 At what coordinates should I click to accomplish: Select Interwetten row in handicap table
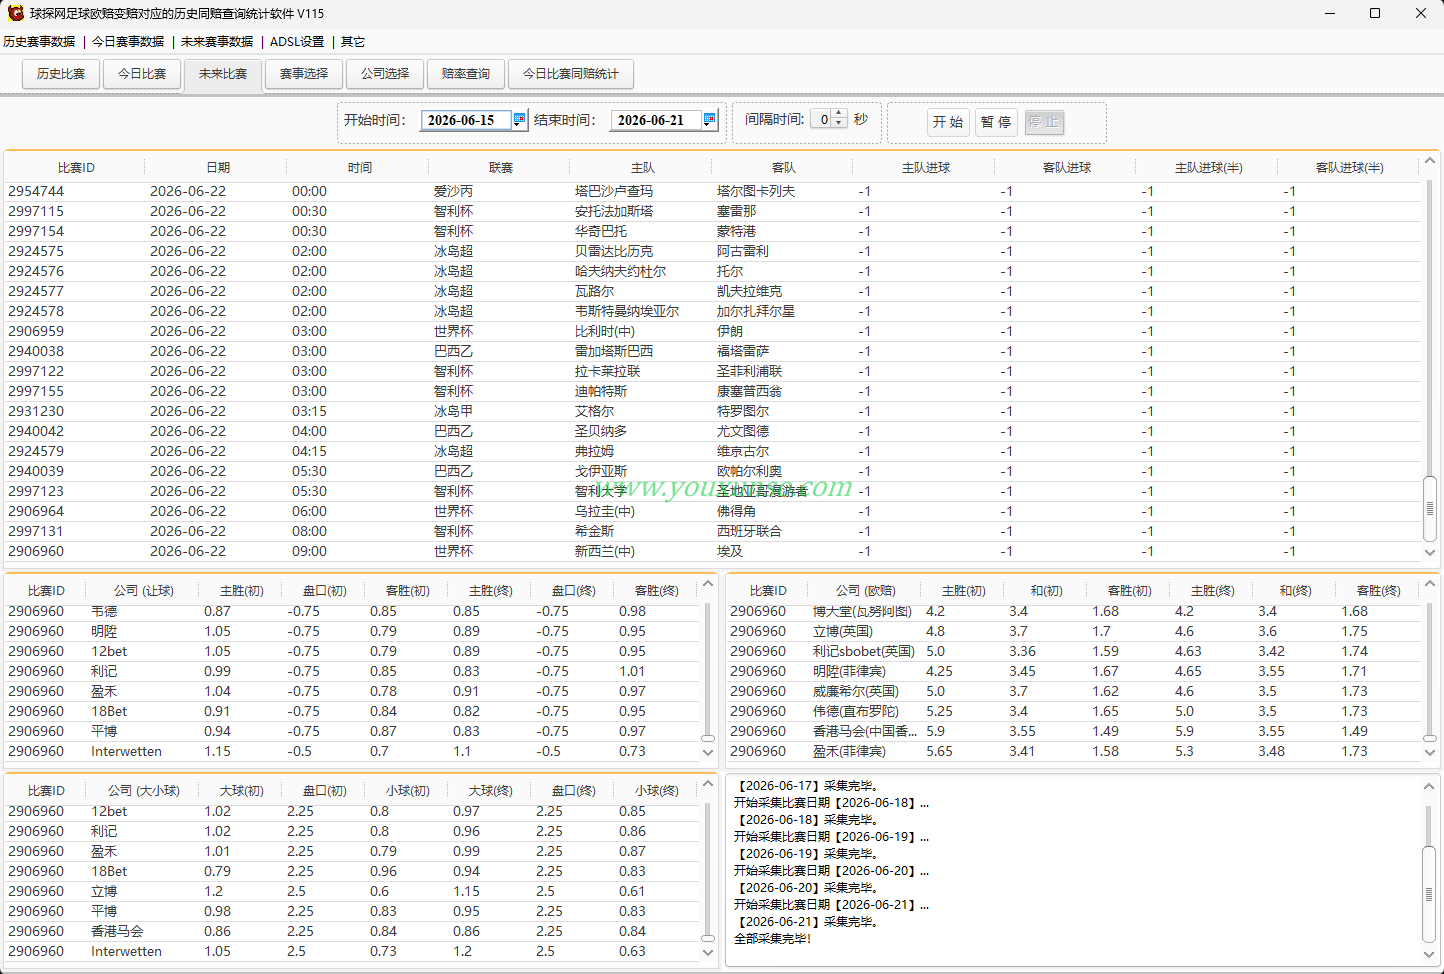[352, 751]
